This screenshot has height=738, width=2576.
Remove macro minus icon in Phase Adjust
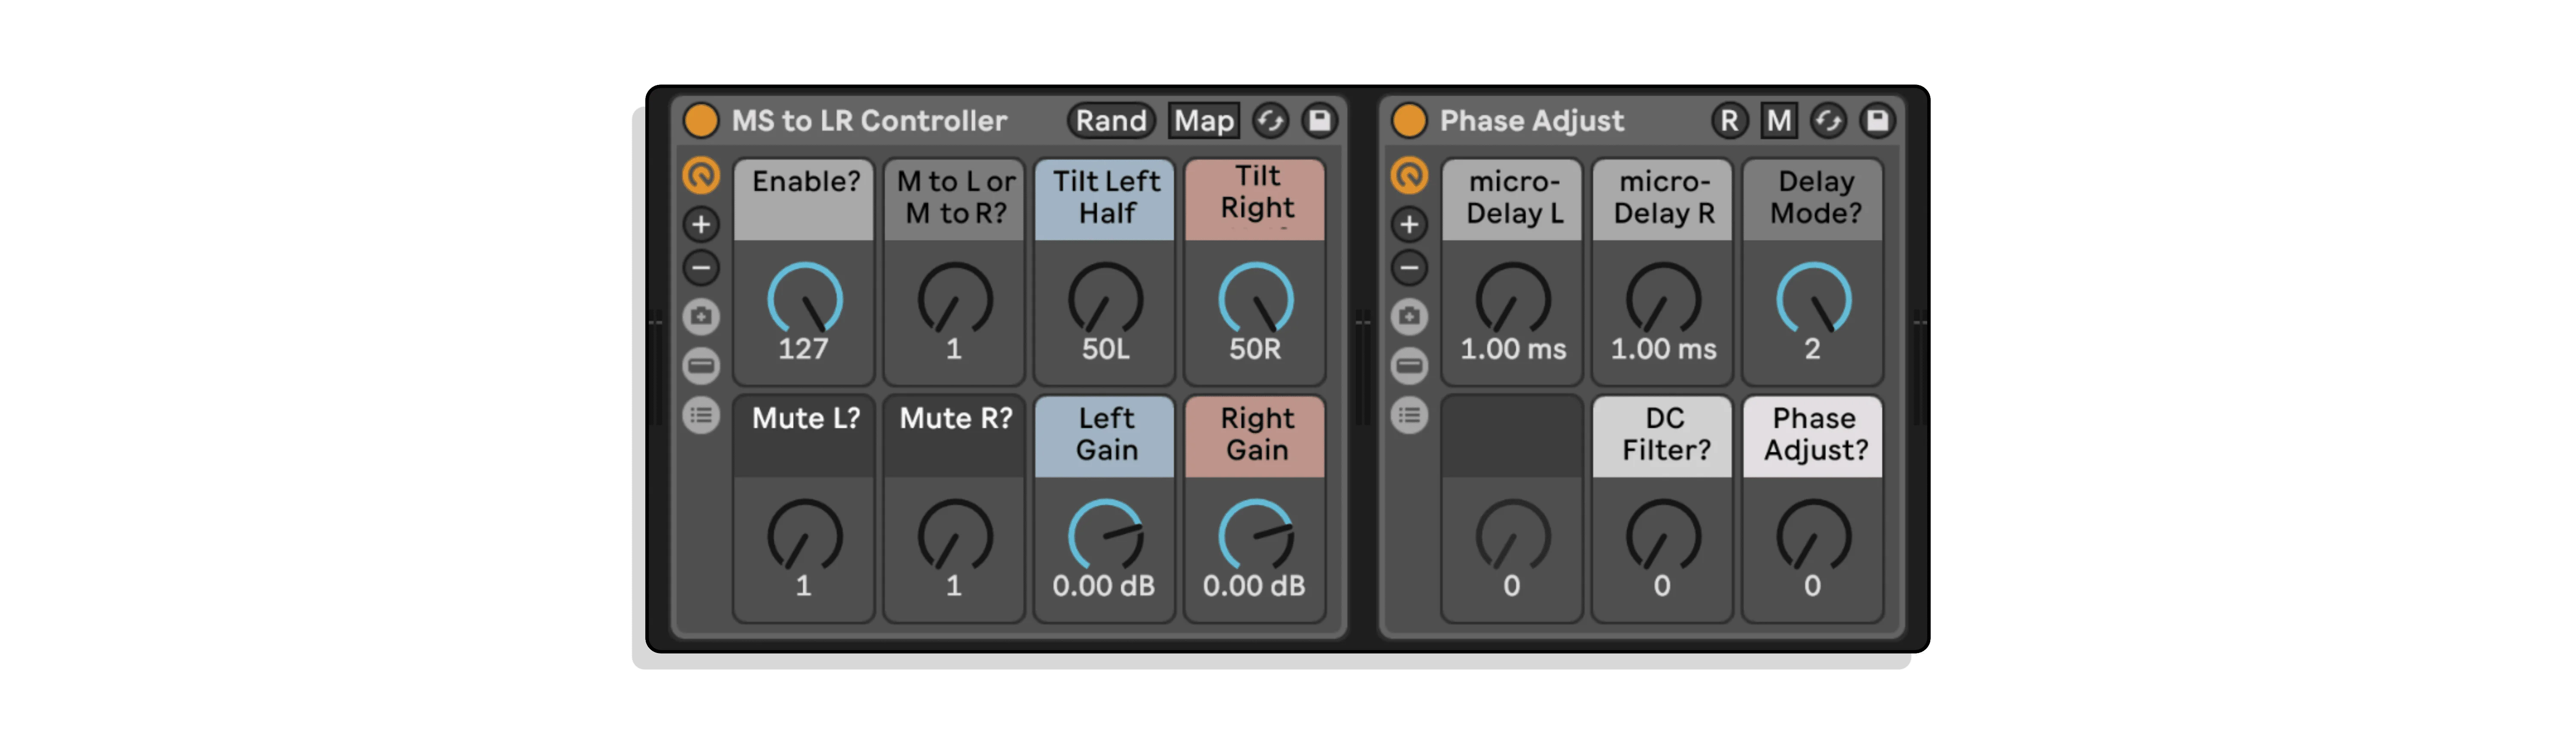pos(1409,268)
